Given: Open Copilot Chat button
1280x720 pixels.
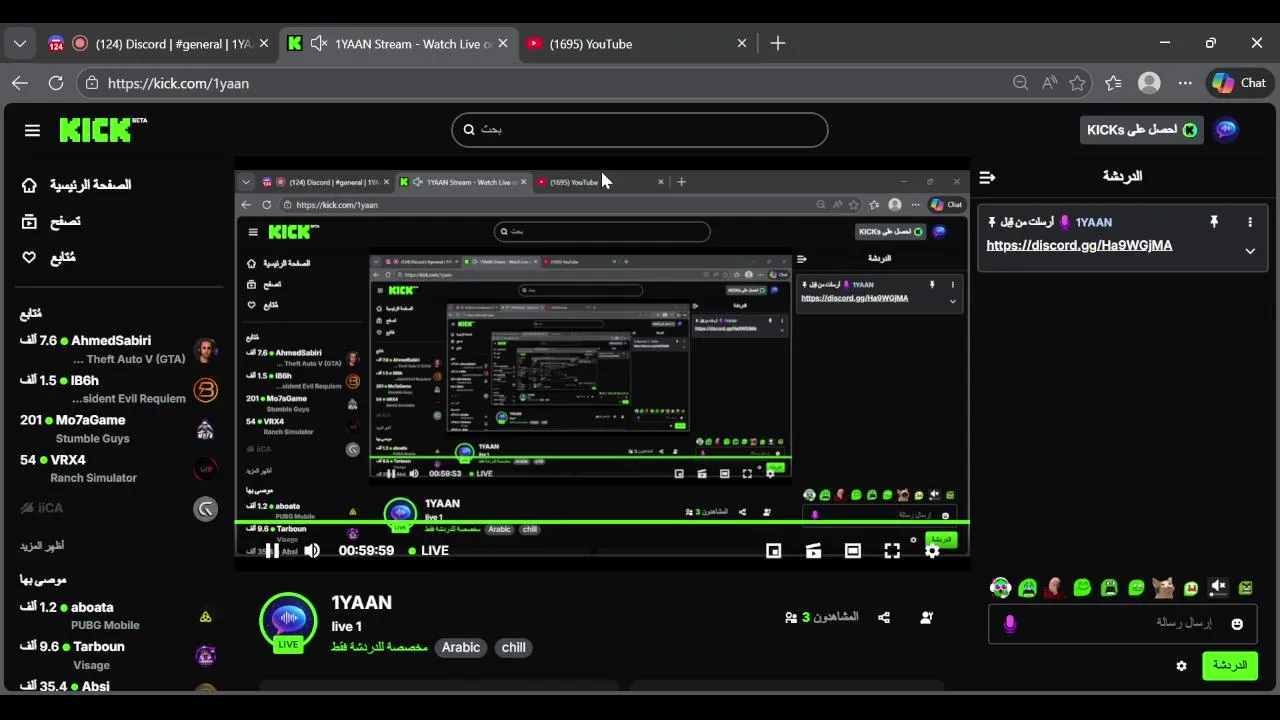Looking at the screenshot, I should click(1239, 83).
